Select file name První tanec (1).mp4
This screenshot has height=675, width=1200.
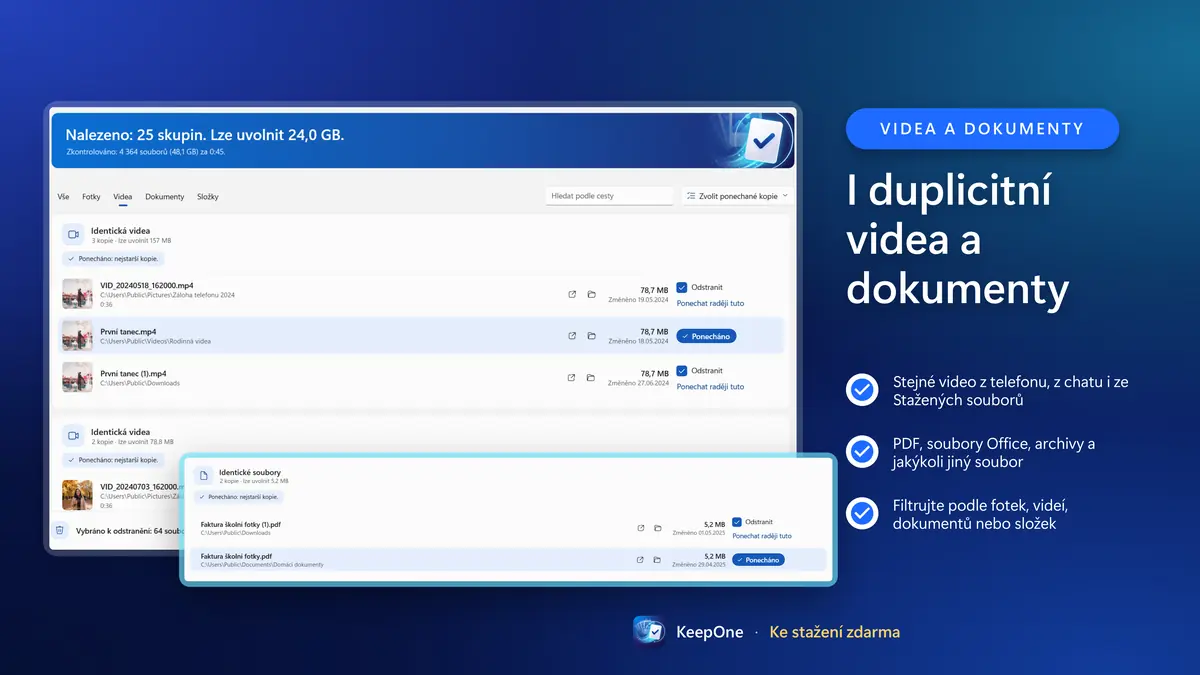click(x=133, y=373)
